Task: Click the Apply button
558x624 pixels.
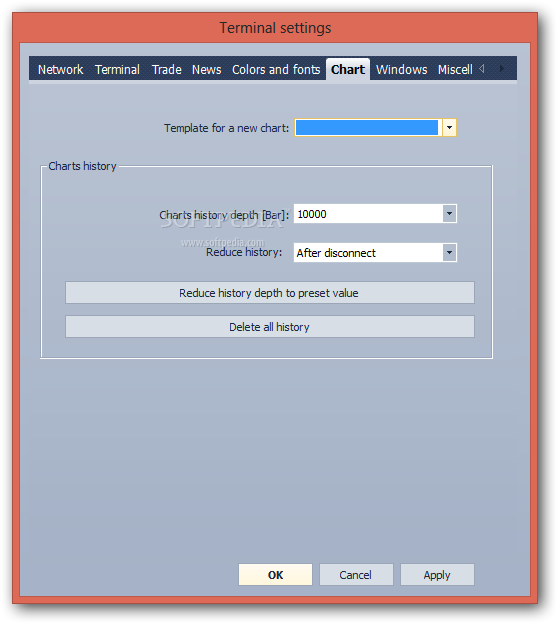Action: click(437, 575)
